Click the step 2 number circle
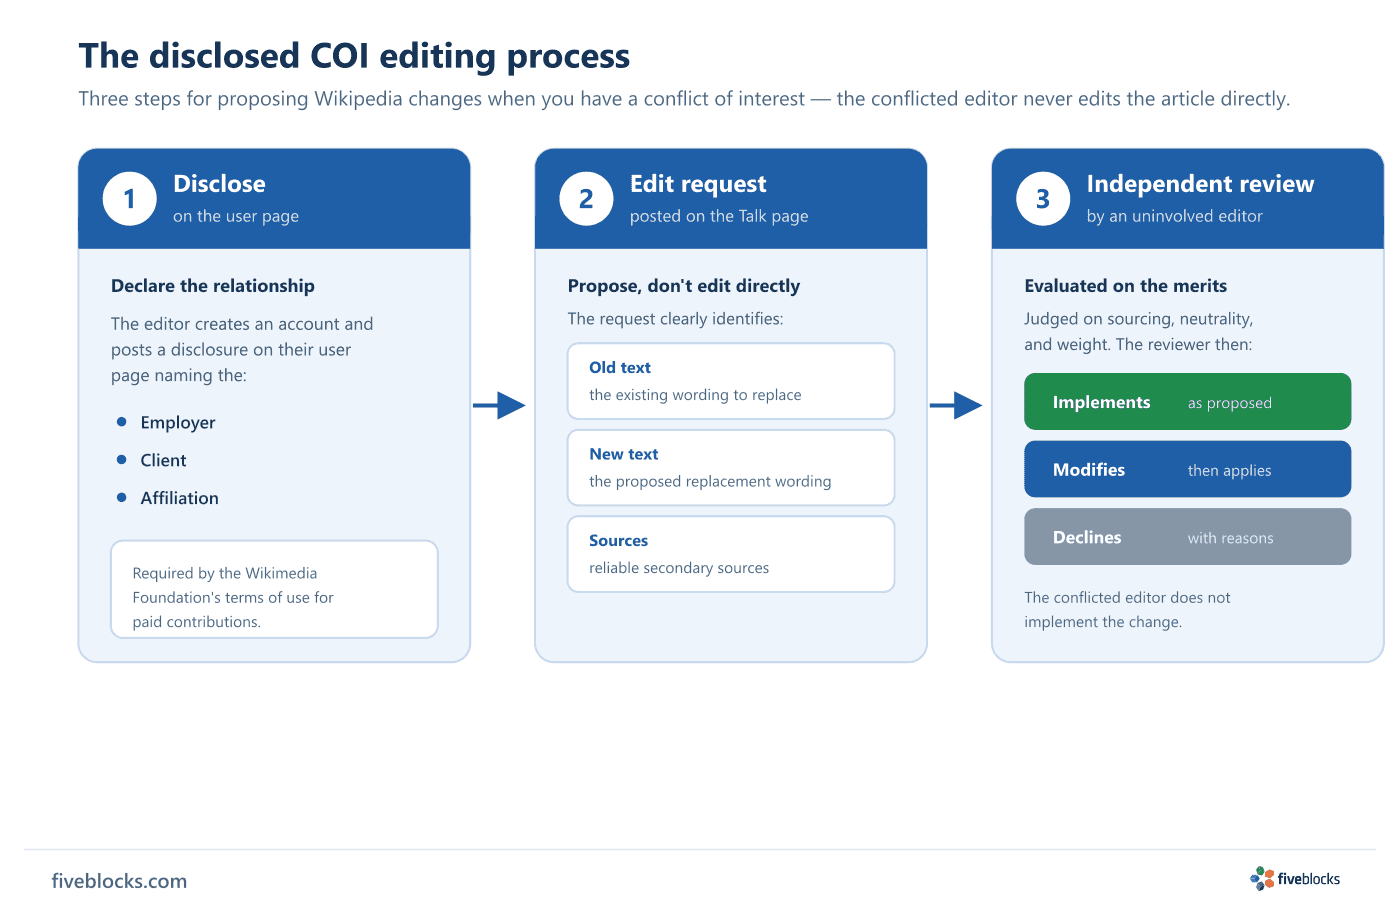Image resolution: width=1400 pixels, height=919 pixels. click(x=586, y=199)
